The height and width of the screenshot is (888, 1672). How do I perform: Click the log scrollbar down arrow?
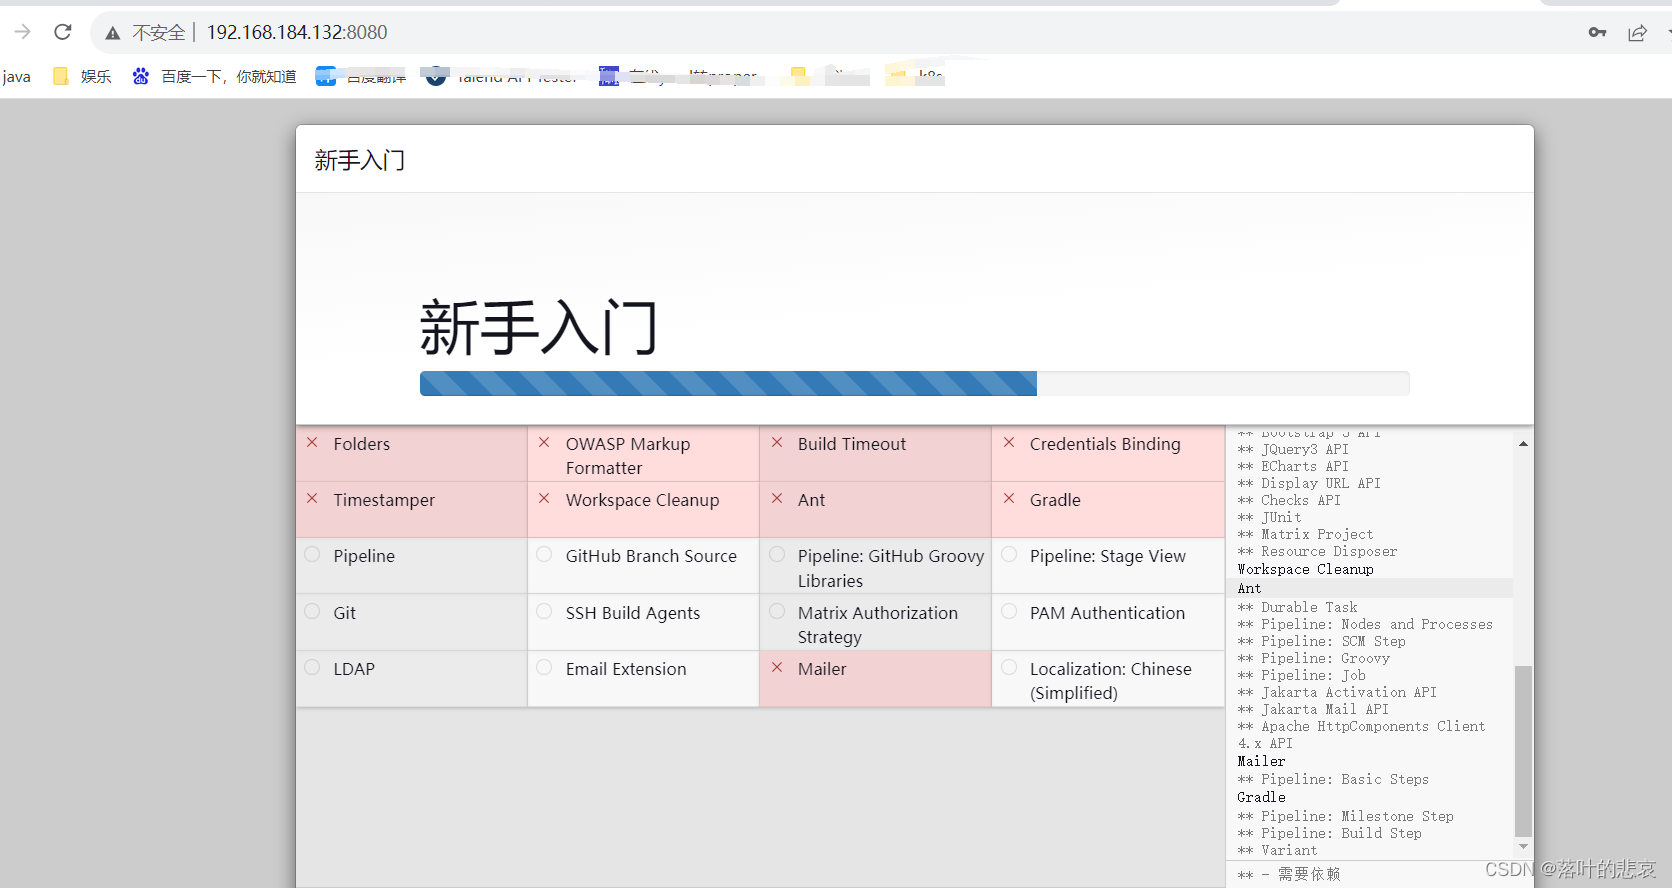click(1523, 846)
